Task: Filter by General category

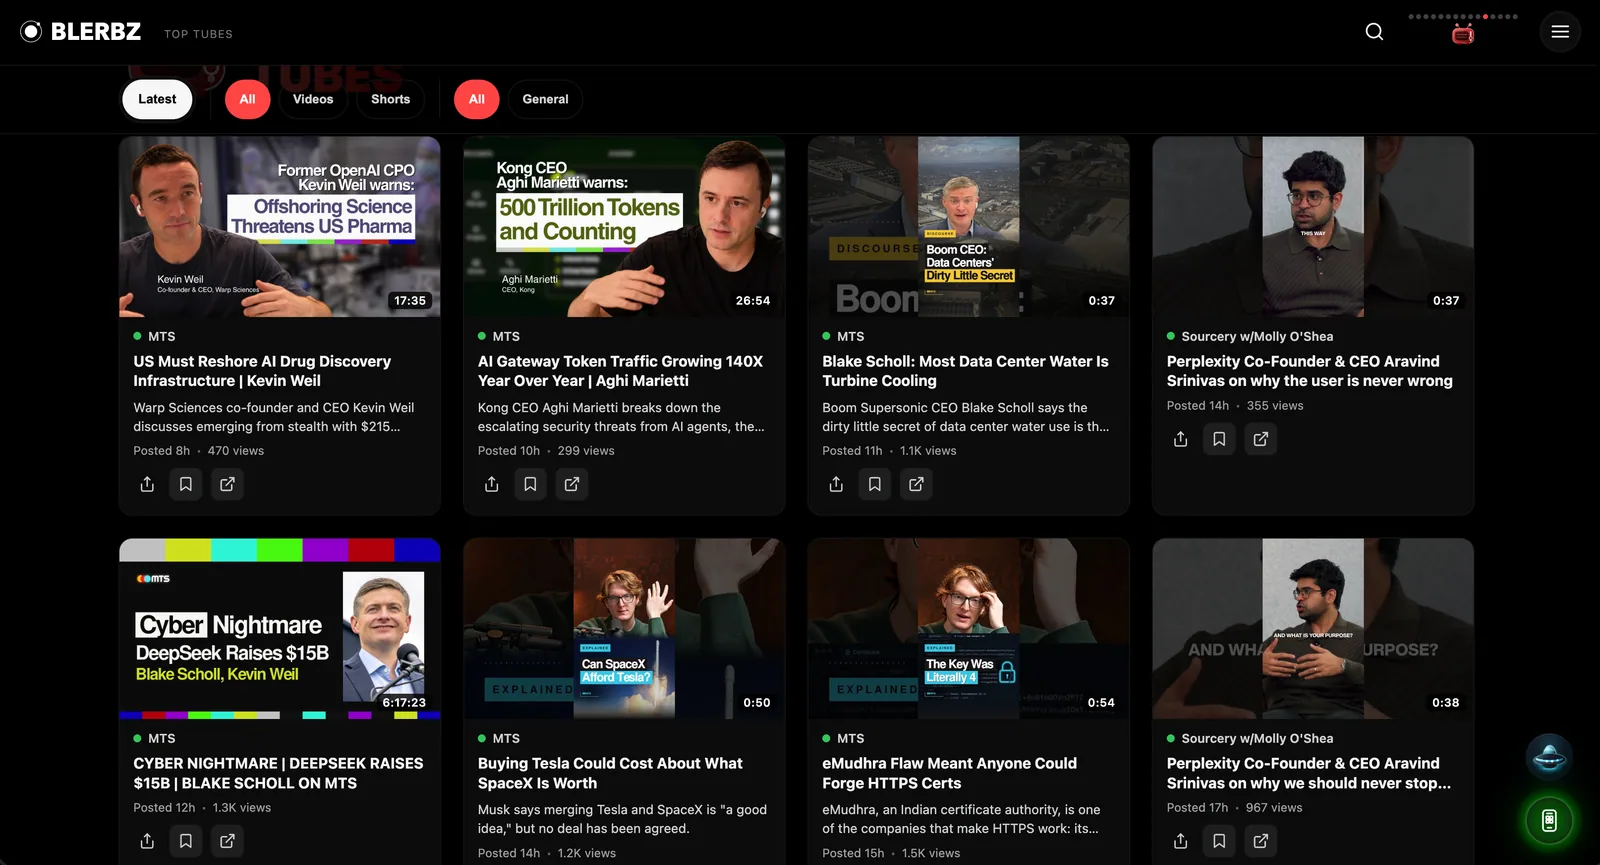Action: 545,99
